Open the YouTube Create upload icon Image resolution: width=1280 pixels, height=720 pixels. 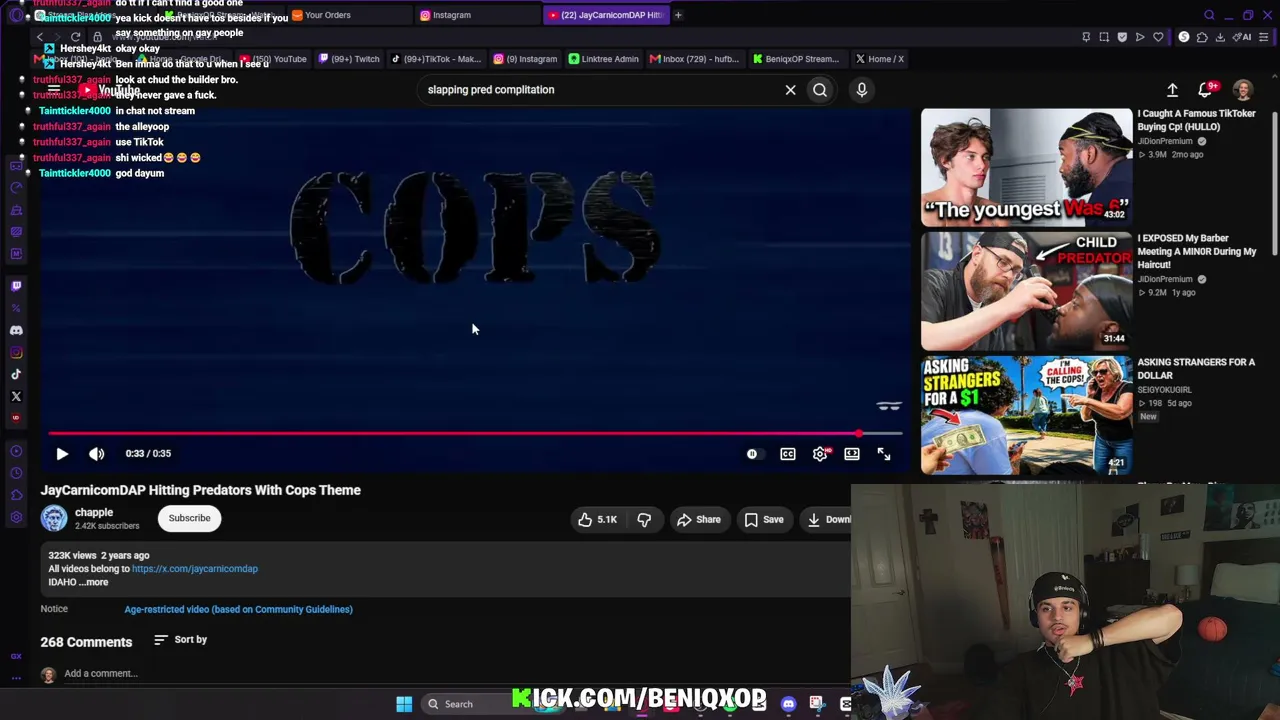click(1172, 90)
